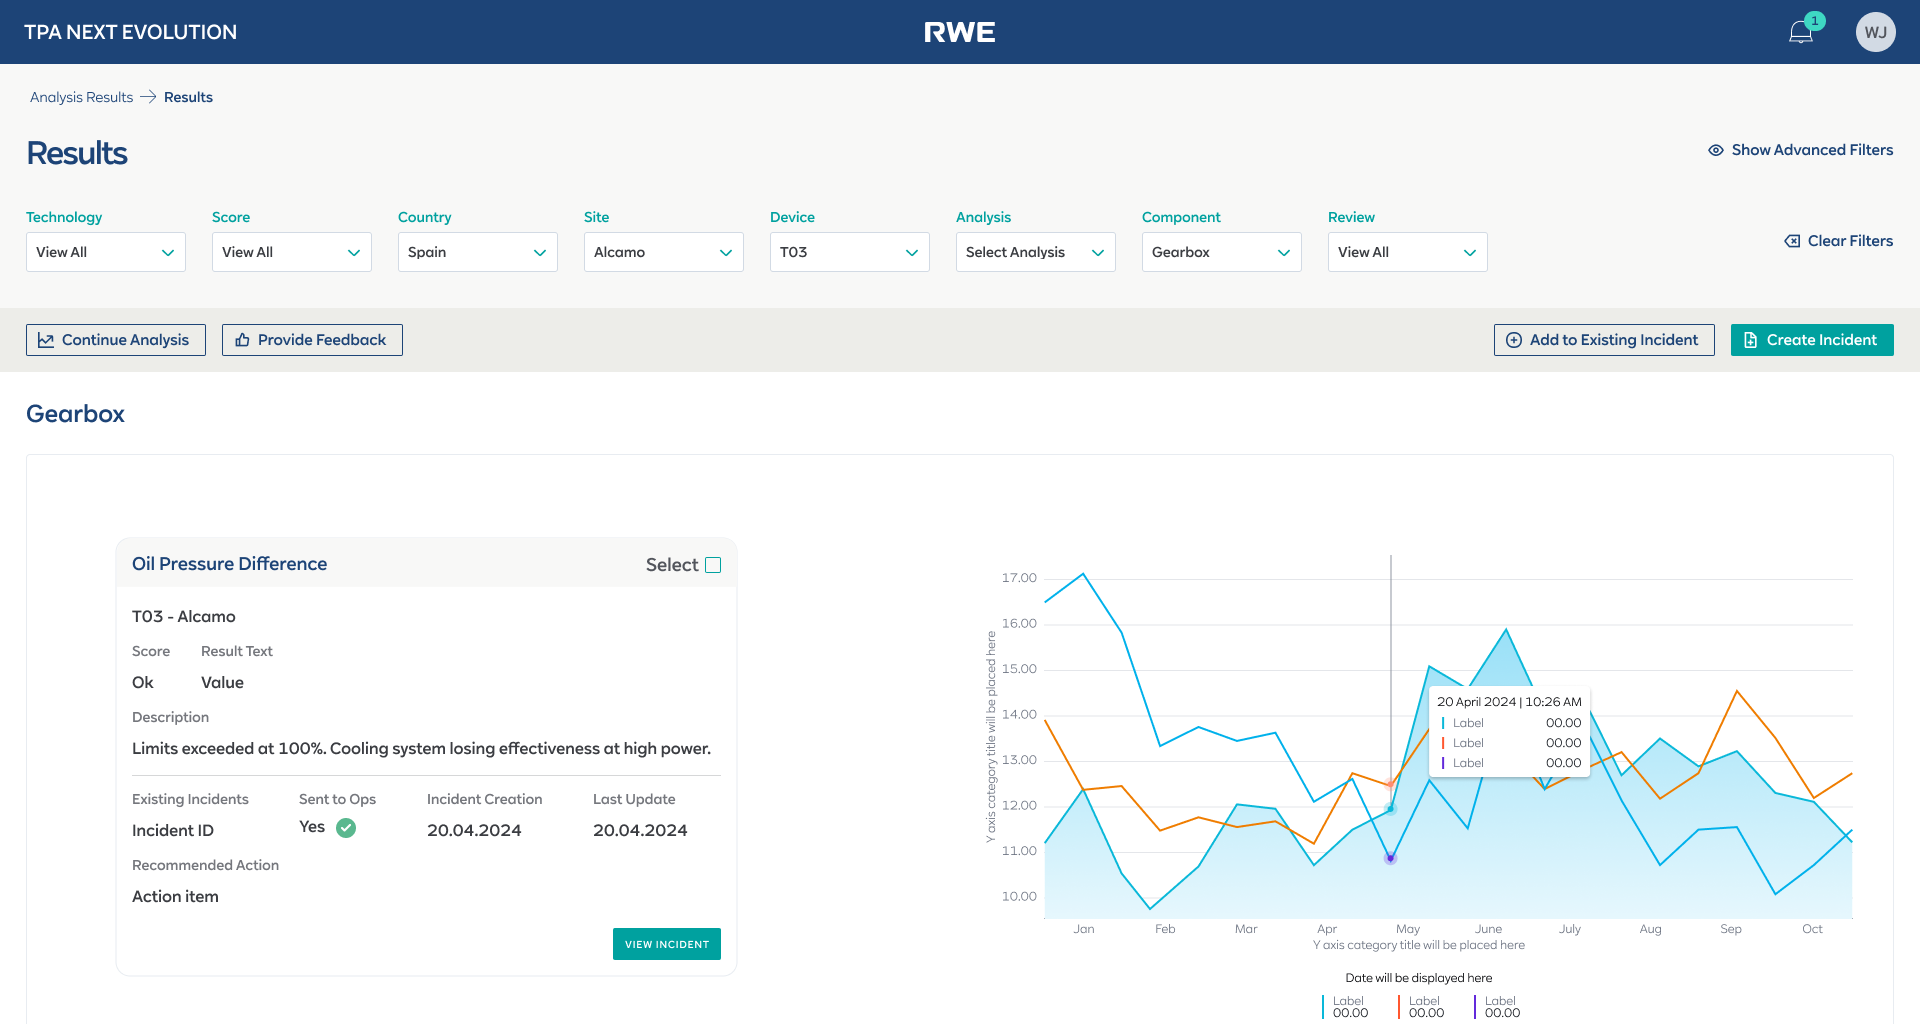Click the thumbs-up icon on Provide Feedback
Screen dimensions: 1920x1024
(242, 340)
